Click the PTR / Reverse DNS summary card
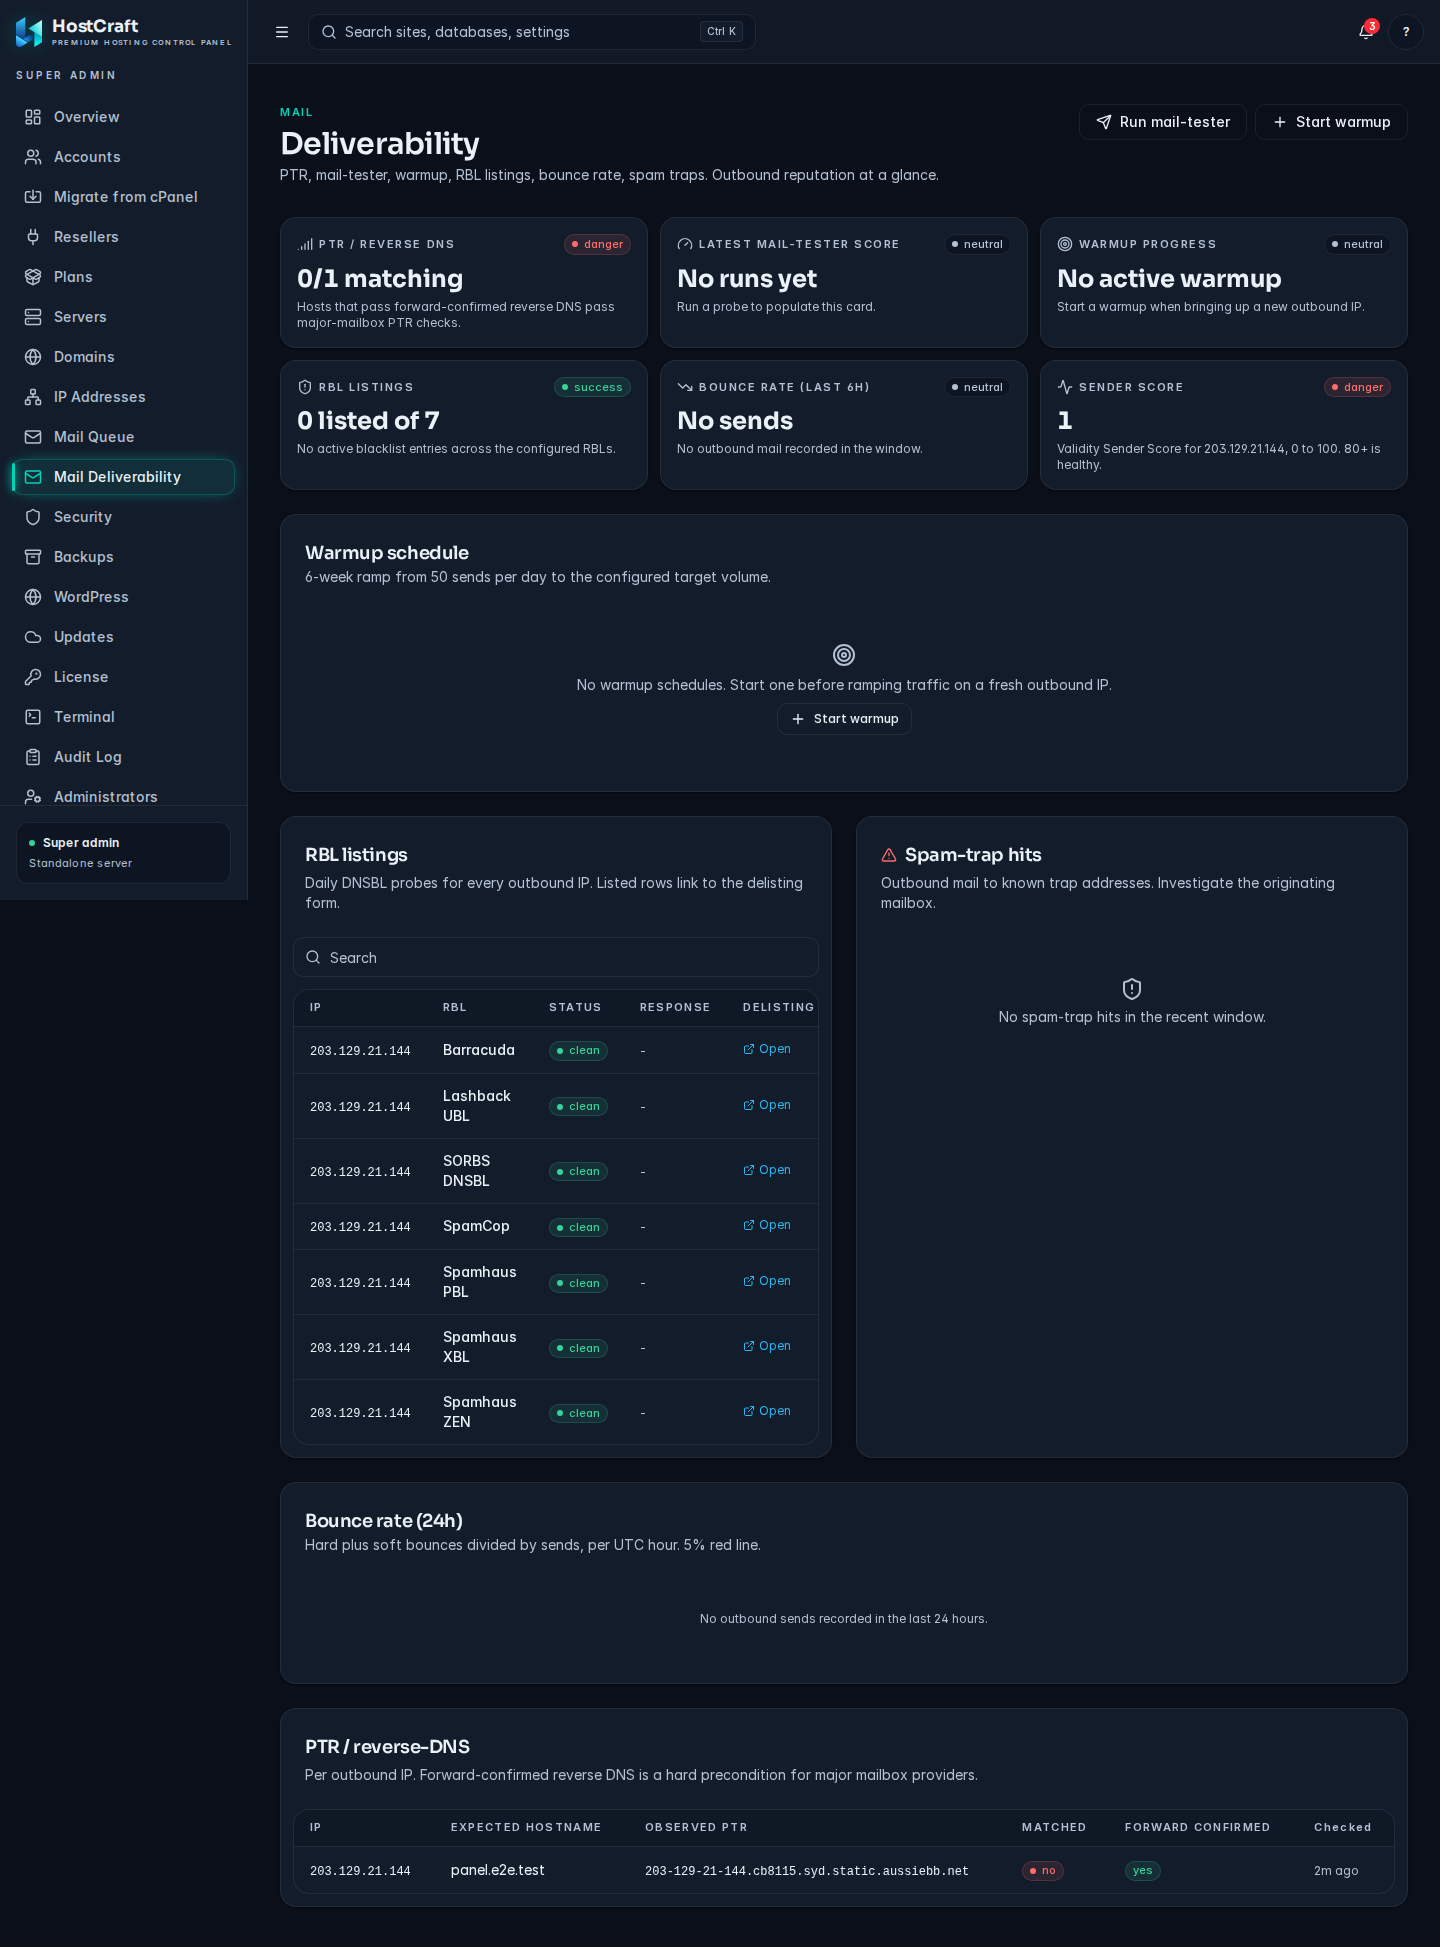Image resolution: width=1440 pixels, height=1947 pixels. (464, 283)
